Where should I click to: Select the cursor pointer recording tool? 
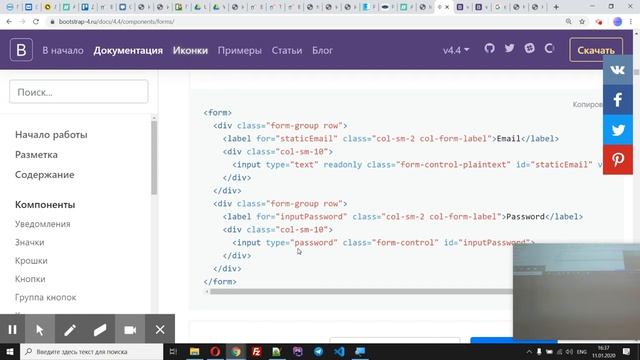click(x=40, y=329)
